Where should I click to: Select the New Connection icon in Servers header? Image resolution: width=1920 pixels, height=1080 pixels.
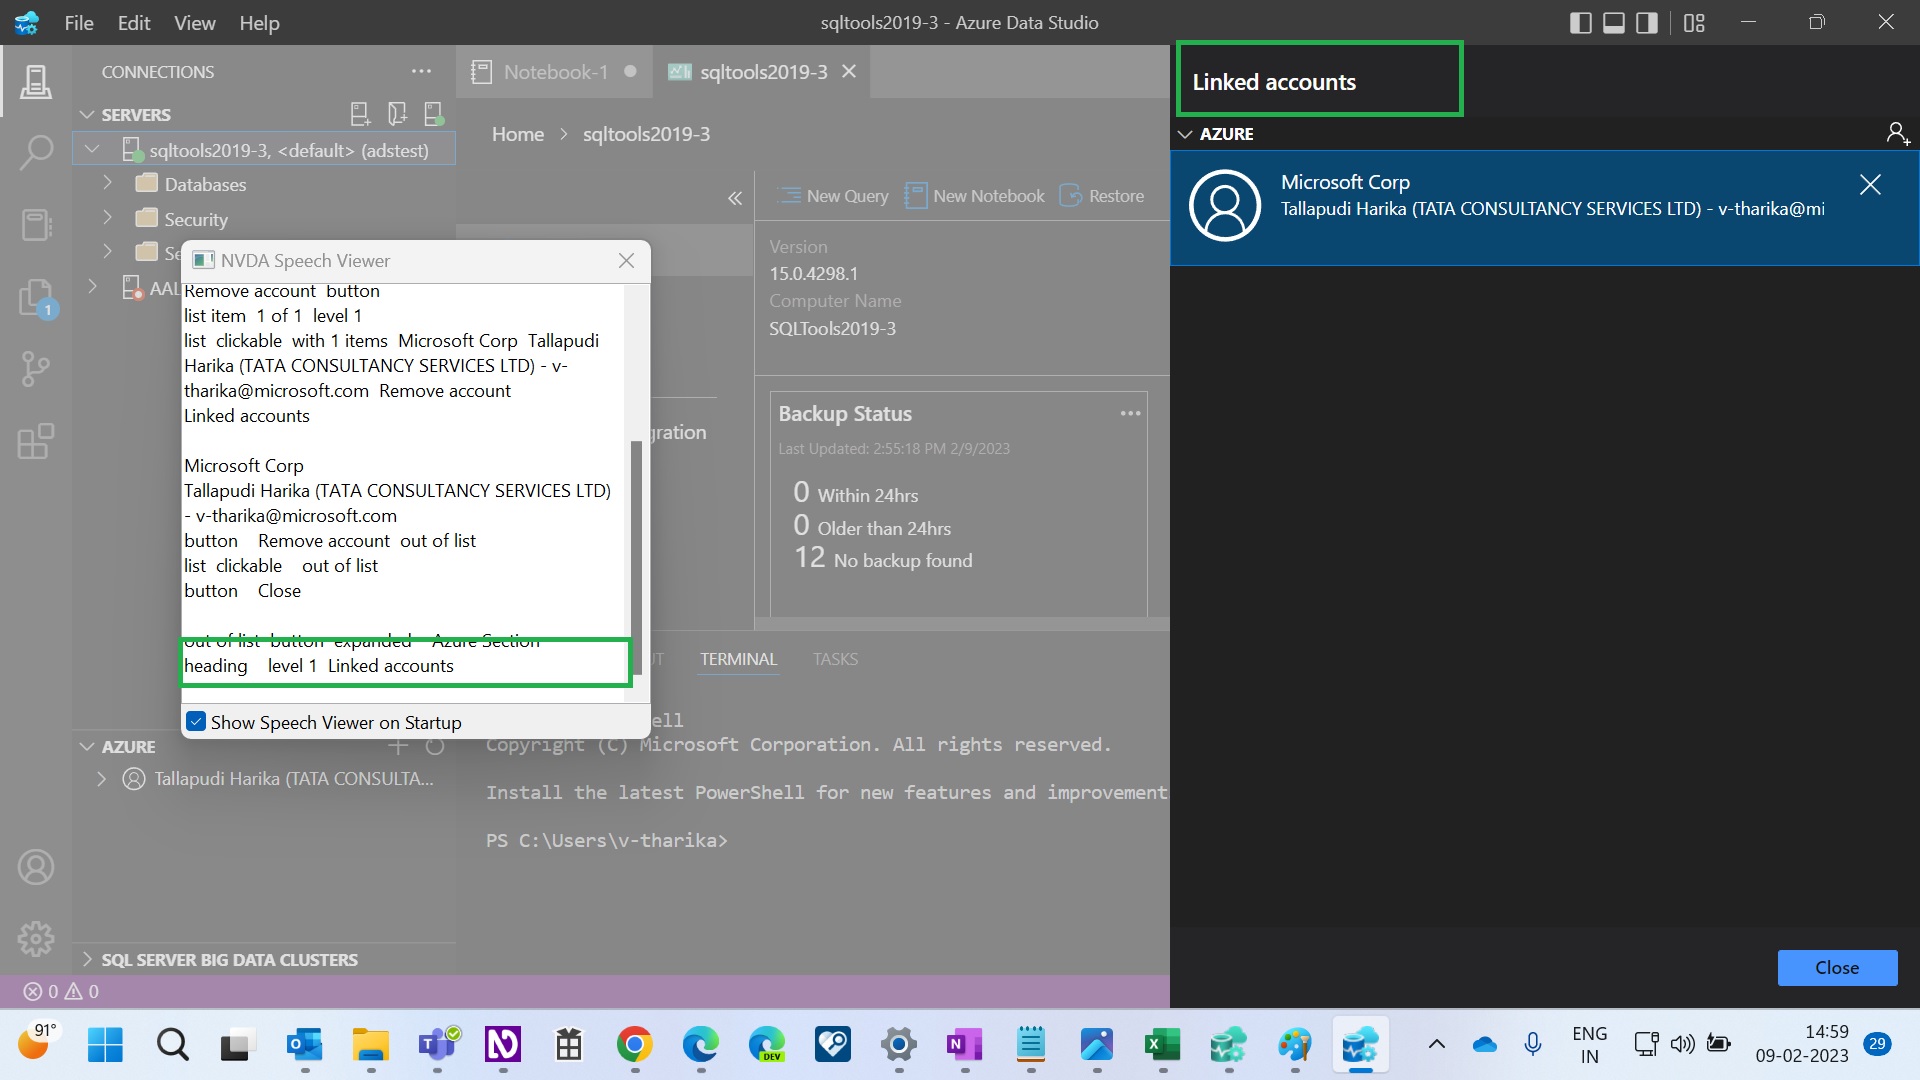tap(360, 114)
